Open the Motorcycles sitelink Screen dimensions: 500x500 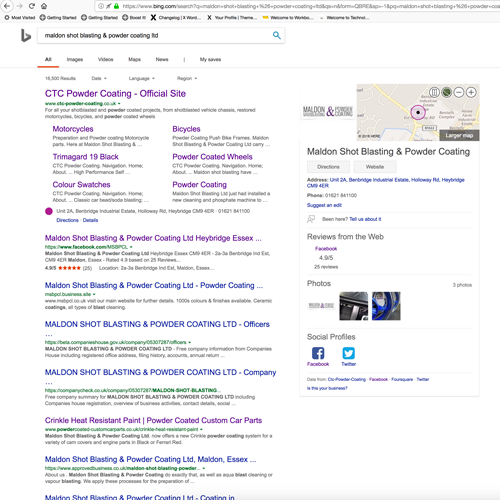pos(73,129)
